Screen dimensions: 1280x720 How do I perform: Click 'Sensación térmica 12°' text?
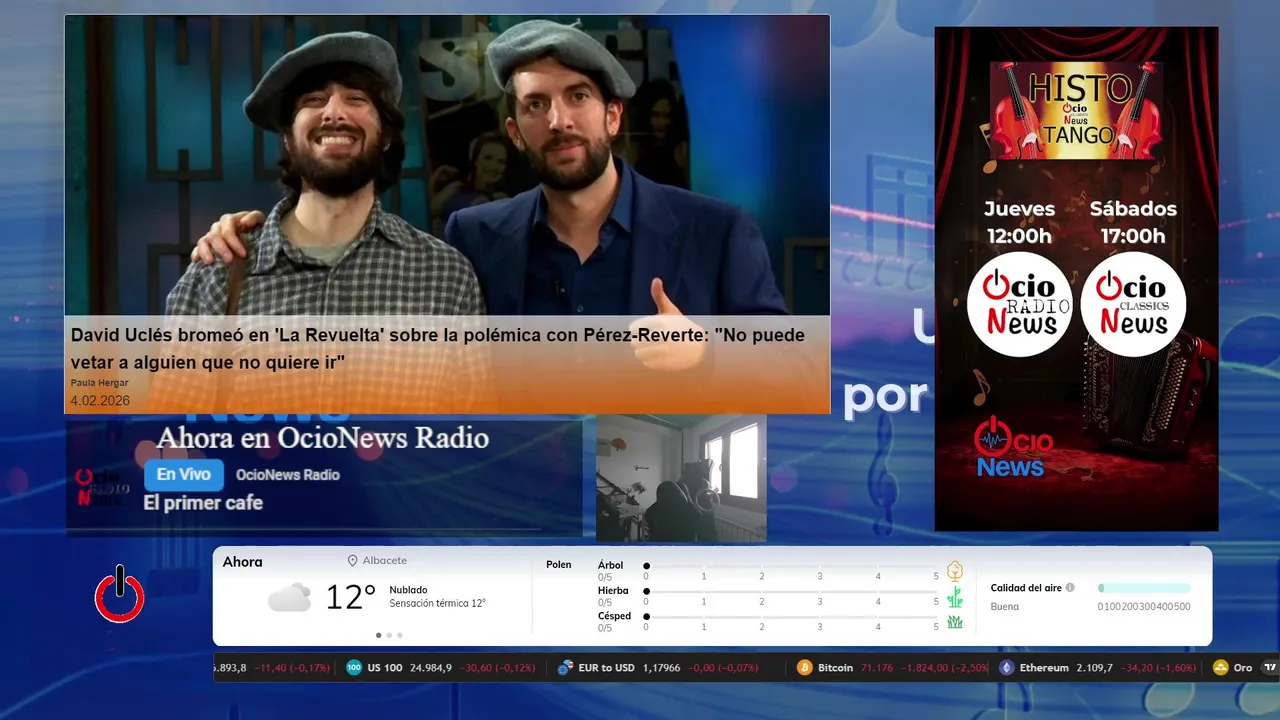click(437, 604)
